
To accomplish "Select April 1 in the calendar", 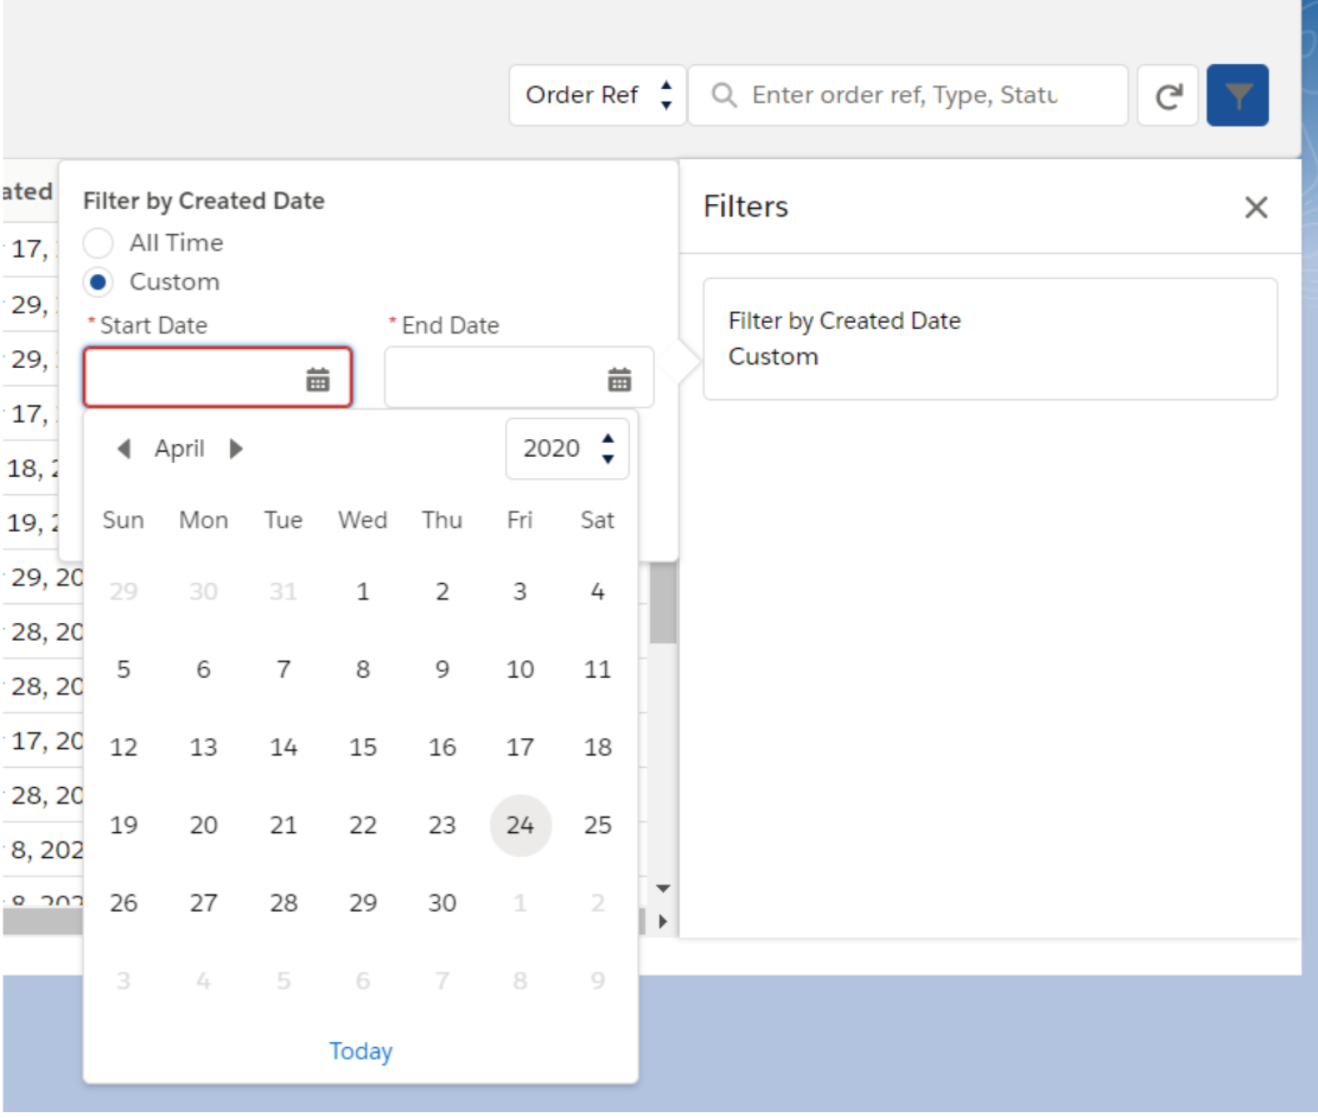I will pos(362,591).
